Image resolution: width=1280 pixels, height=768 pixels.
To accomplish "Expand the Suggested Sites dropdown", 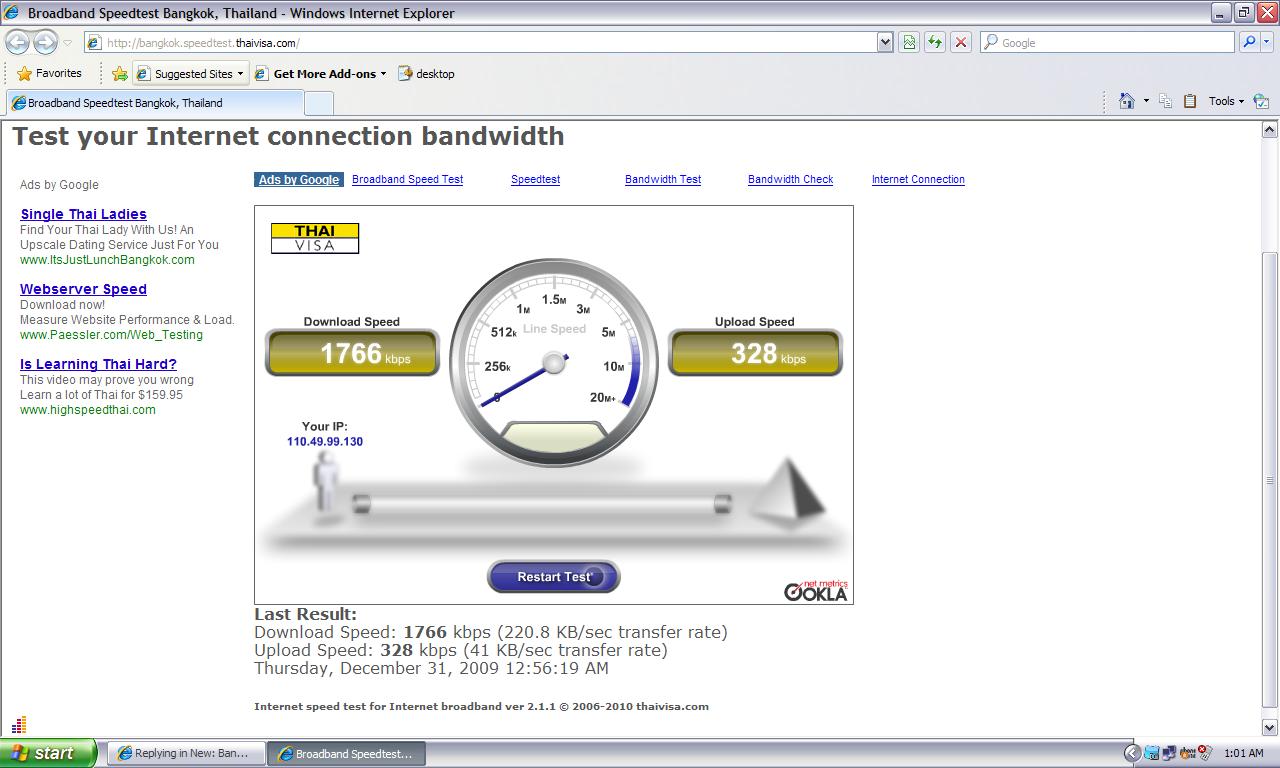I will click(x=240, y=74).
